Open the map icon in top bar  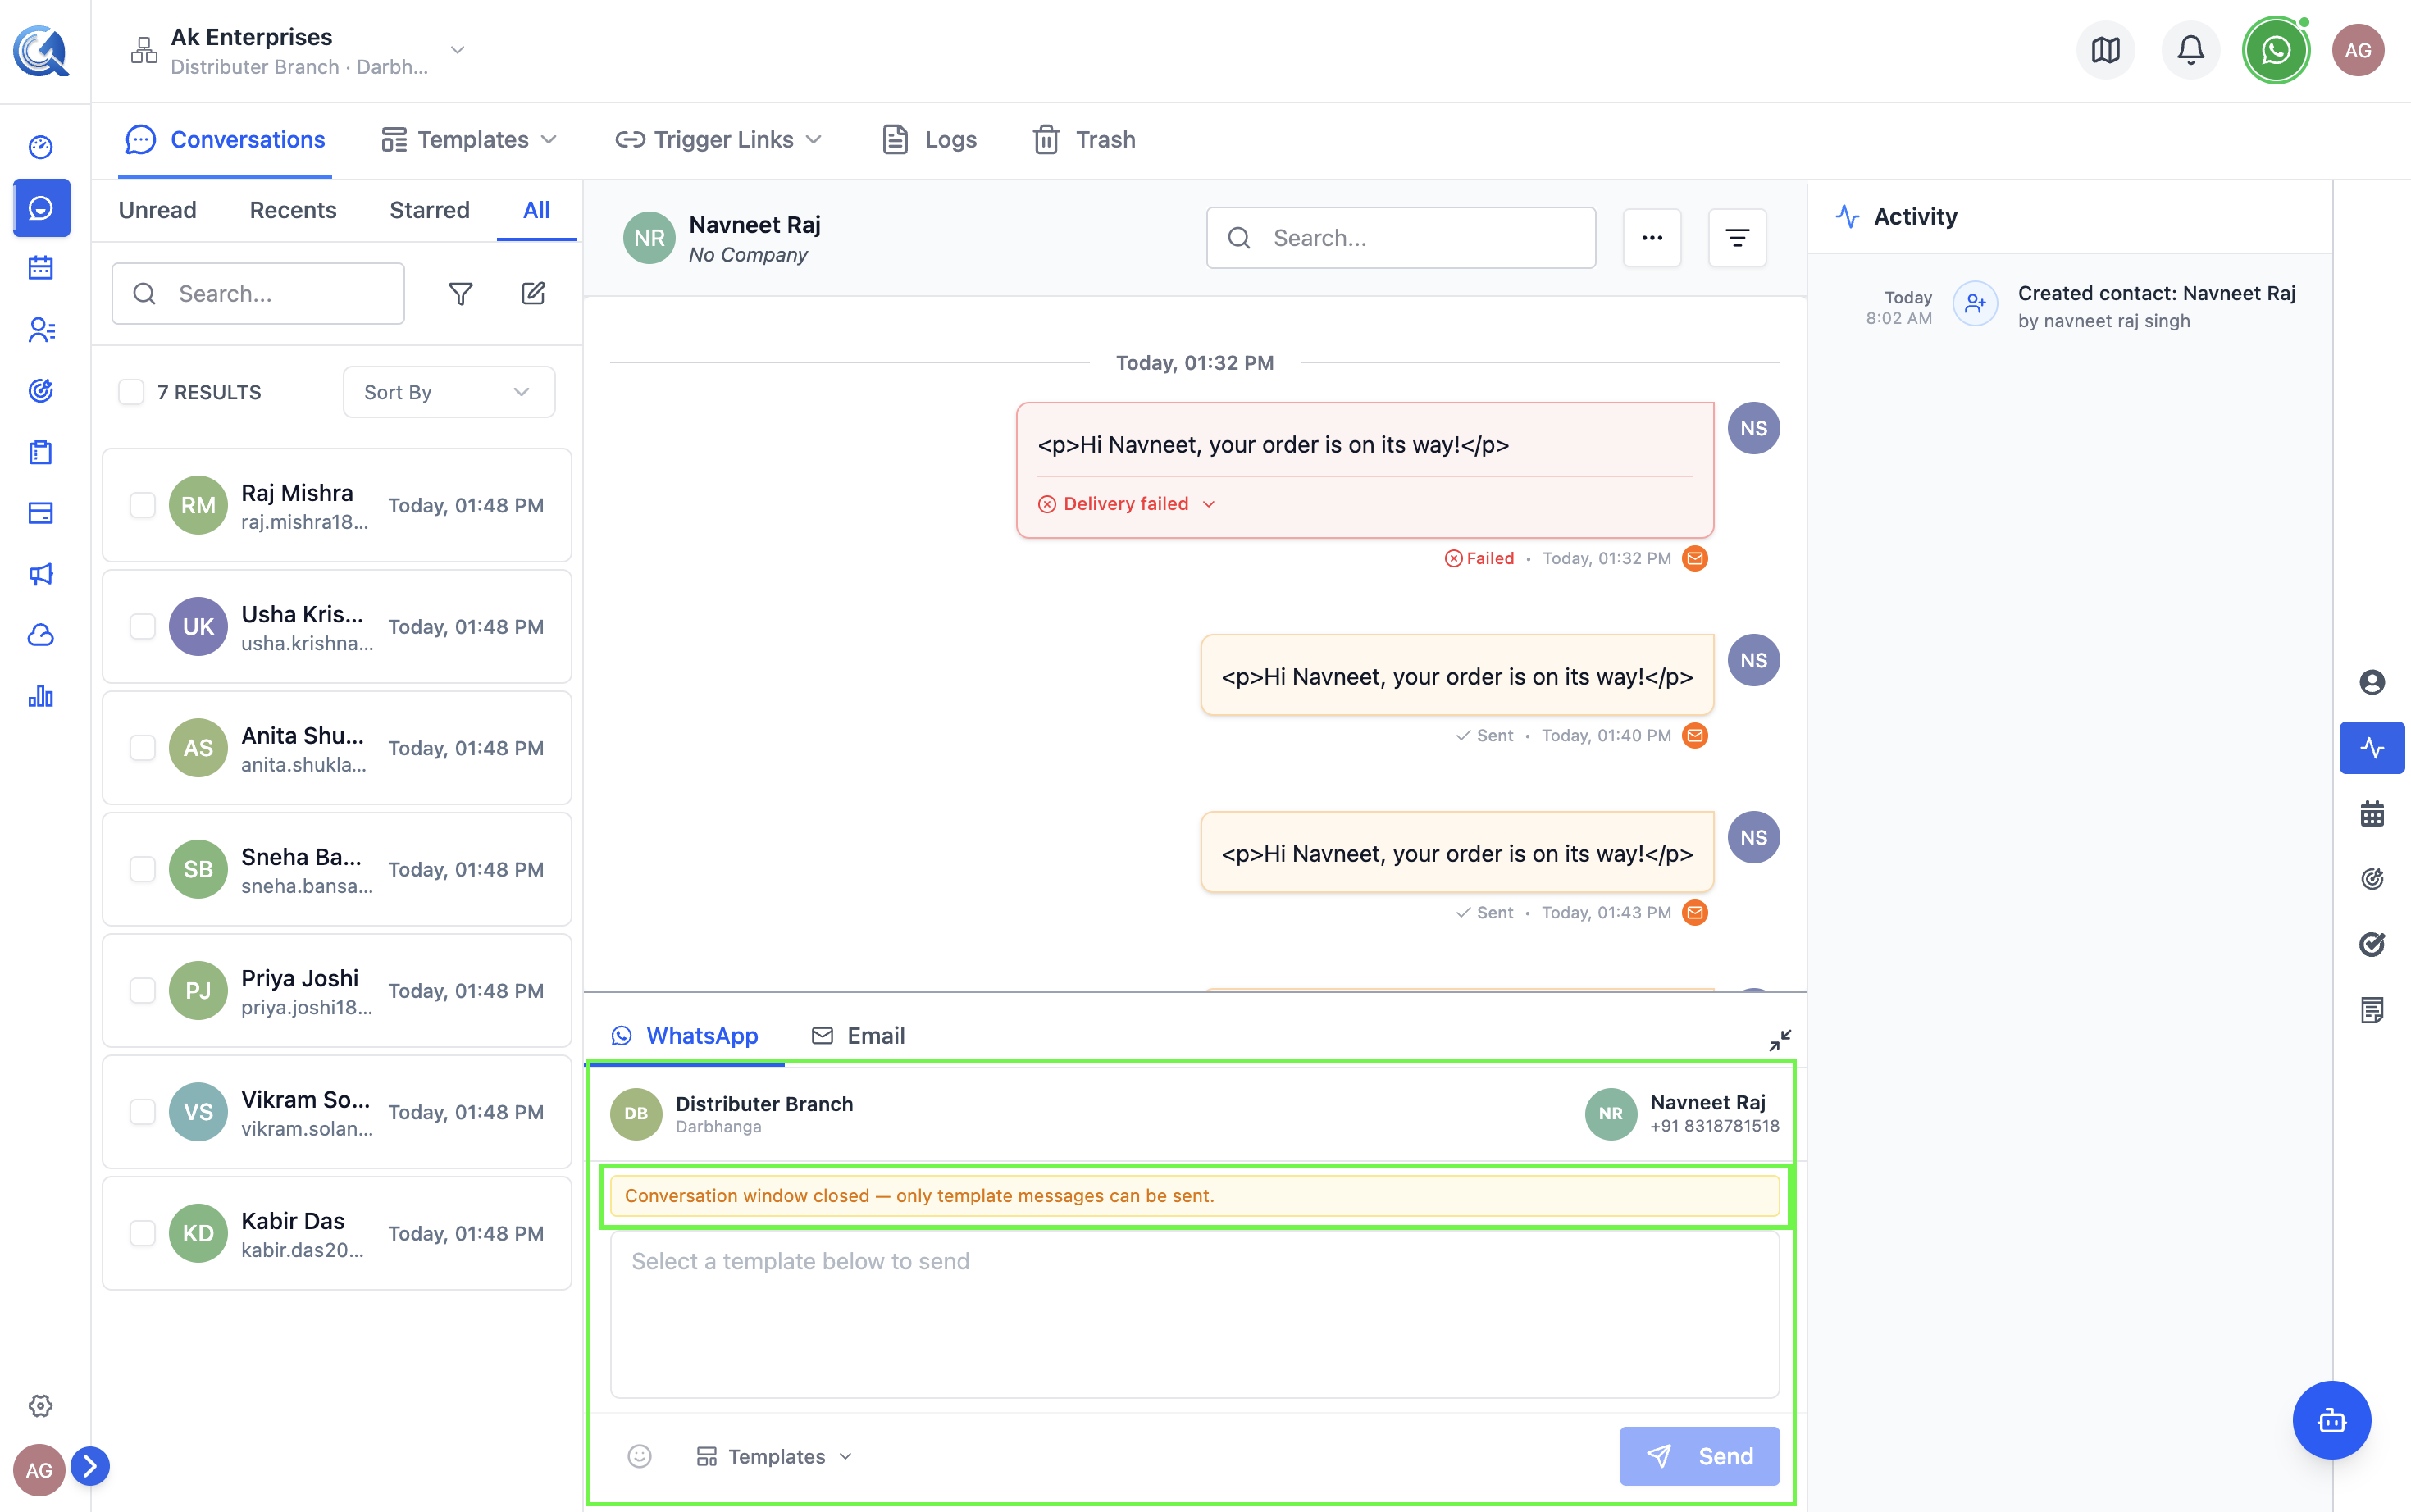pyautogui.click(x=2105, y=50)
